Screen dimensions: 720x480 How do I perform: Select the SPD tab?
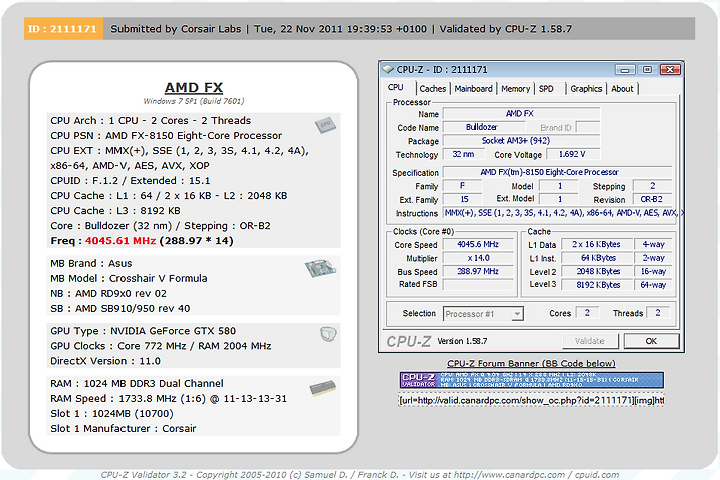(x=546, y=89)
